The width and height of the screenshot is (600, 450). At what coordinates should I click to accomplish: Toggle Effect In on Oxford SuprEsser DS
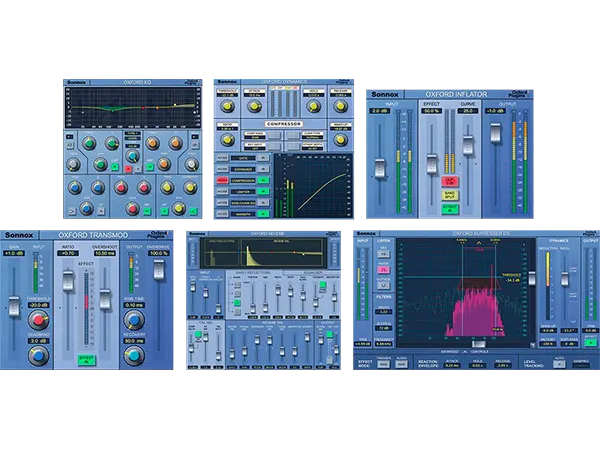click(590, 342)
